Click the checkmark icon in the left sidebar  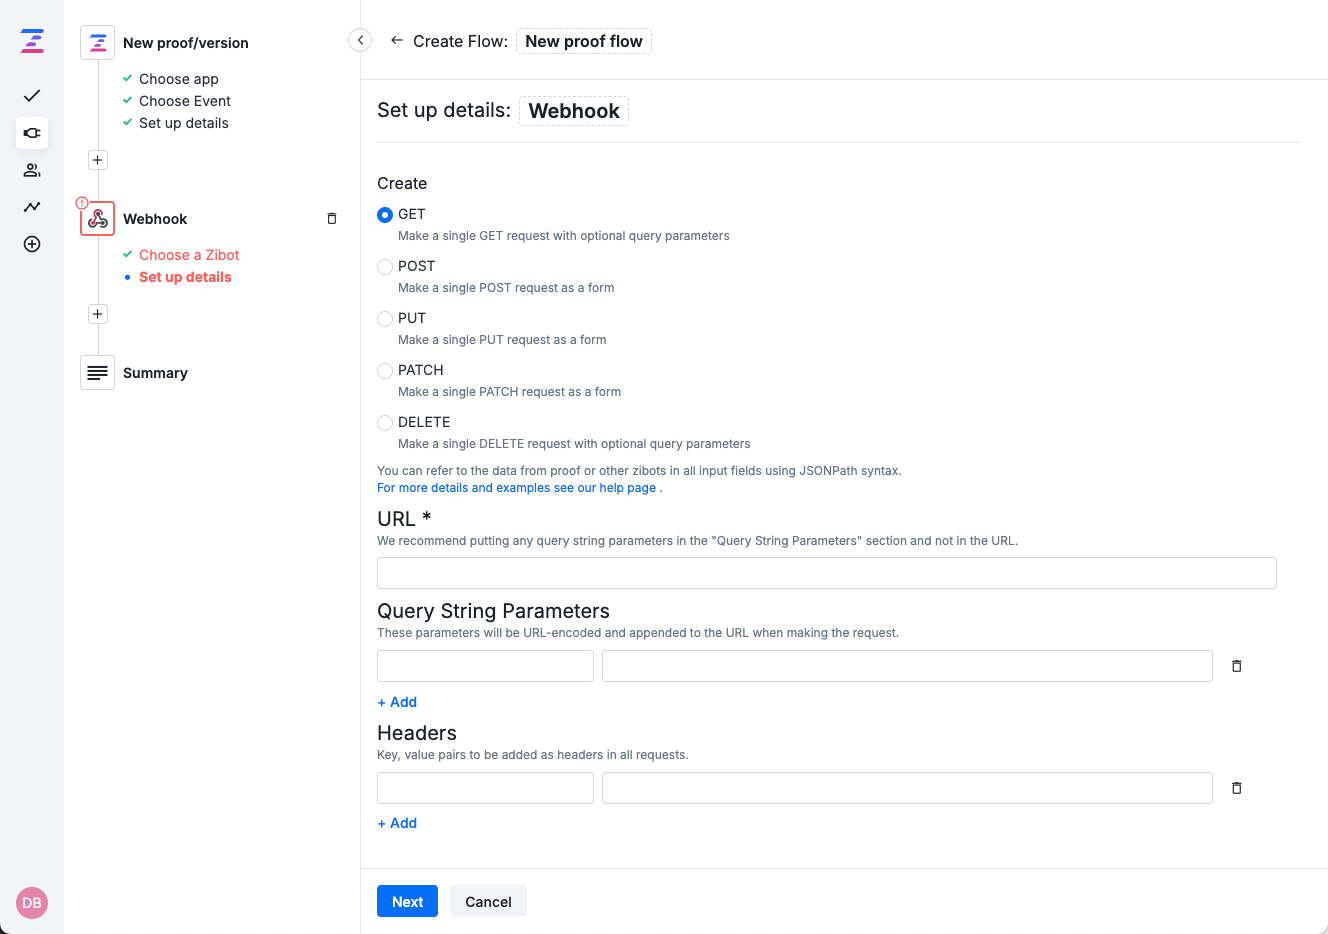(x=31, y=96)
